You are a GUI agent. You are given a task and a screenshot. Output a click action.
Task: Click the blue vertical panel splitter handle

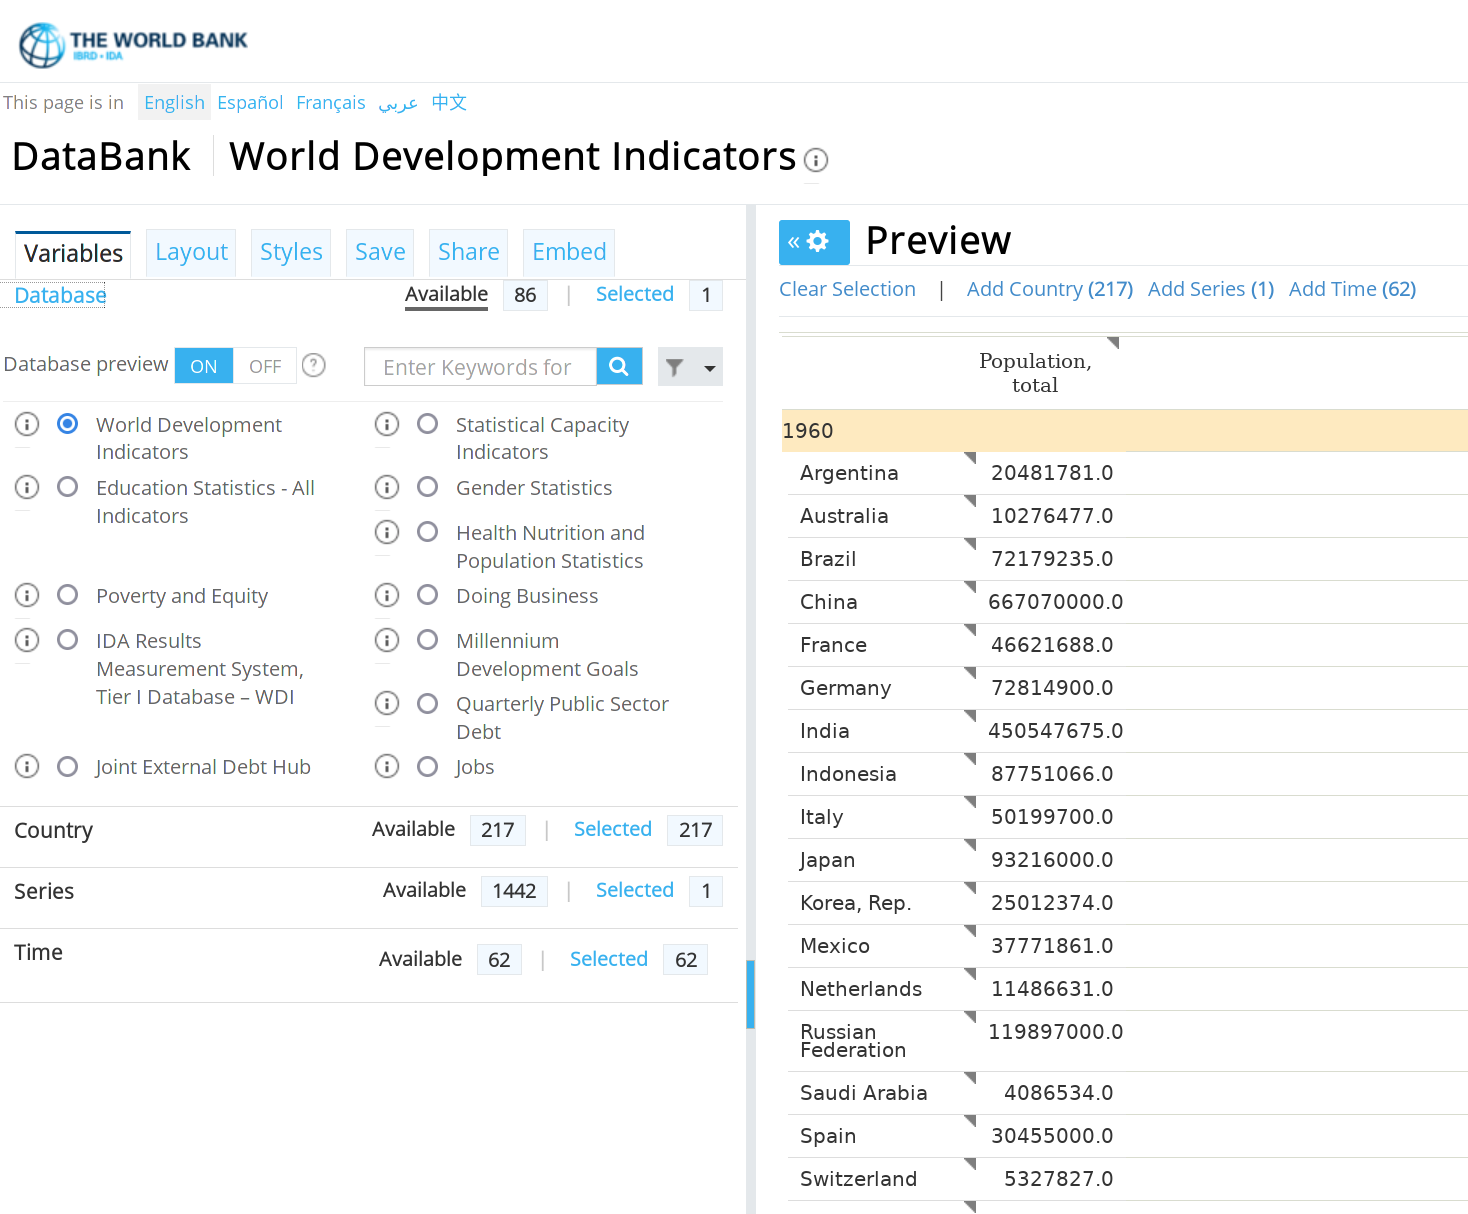[750, 995]
